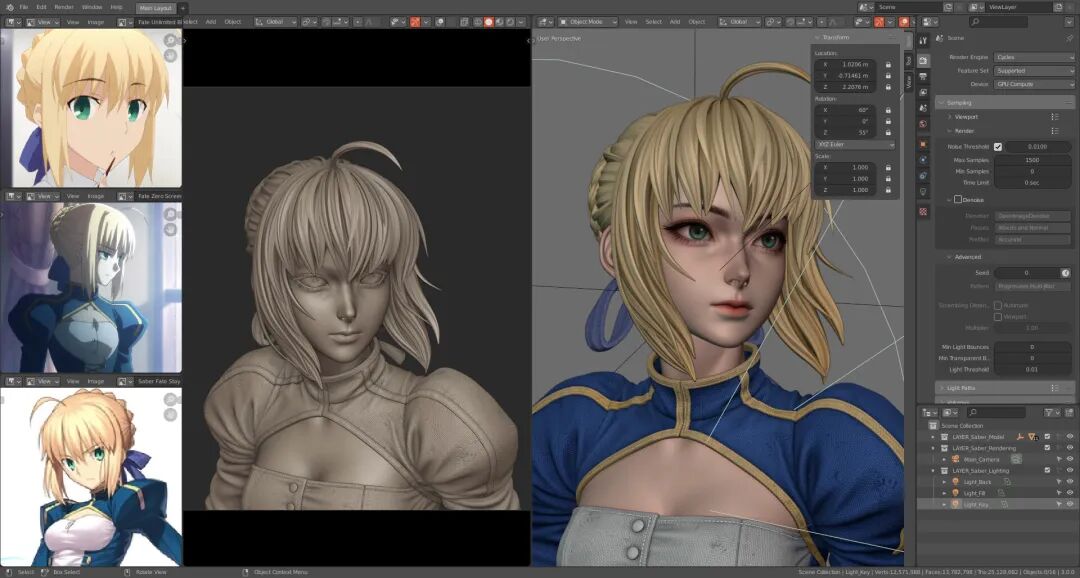1080x578 pixels.
Task: Enable the Denoise checkbox
Action: (957, 200)
